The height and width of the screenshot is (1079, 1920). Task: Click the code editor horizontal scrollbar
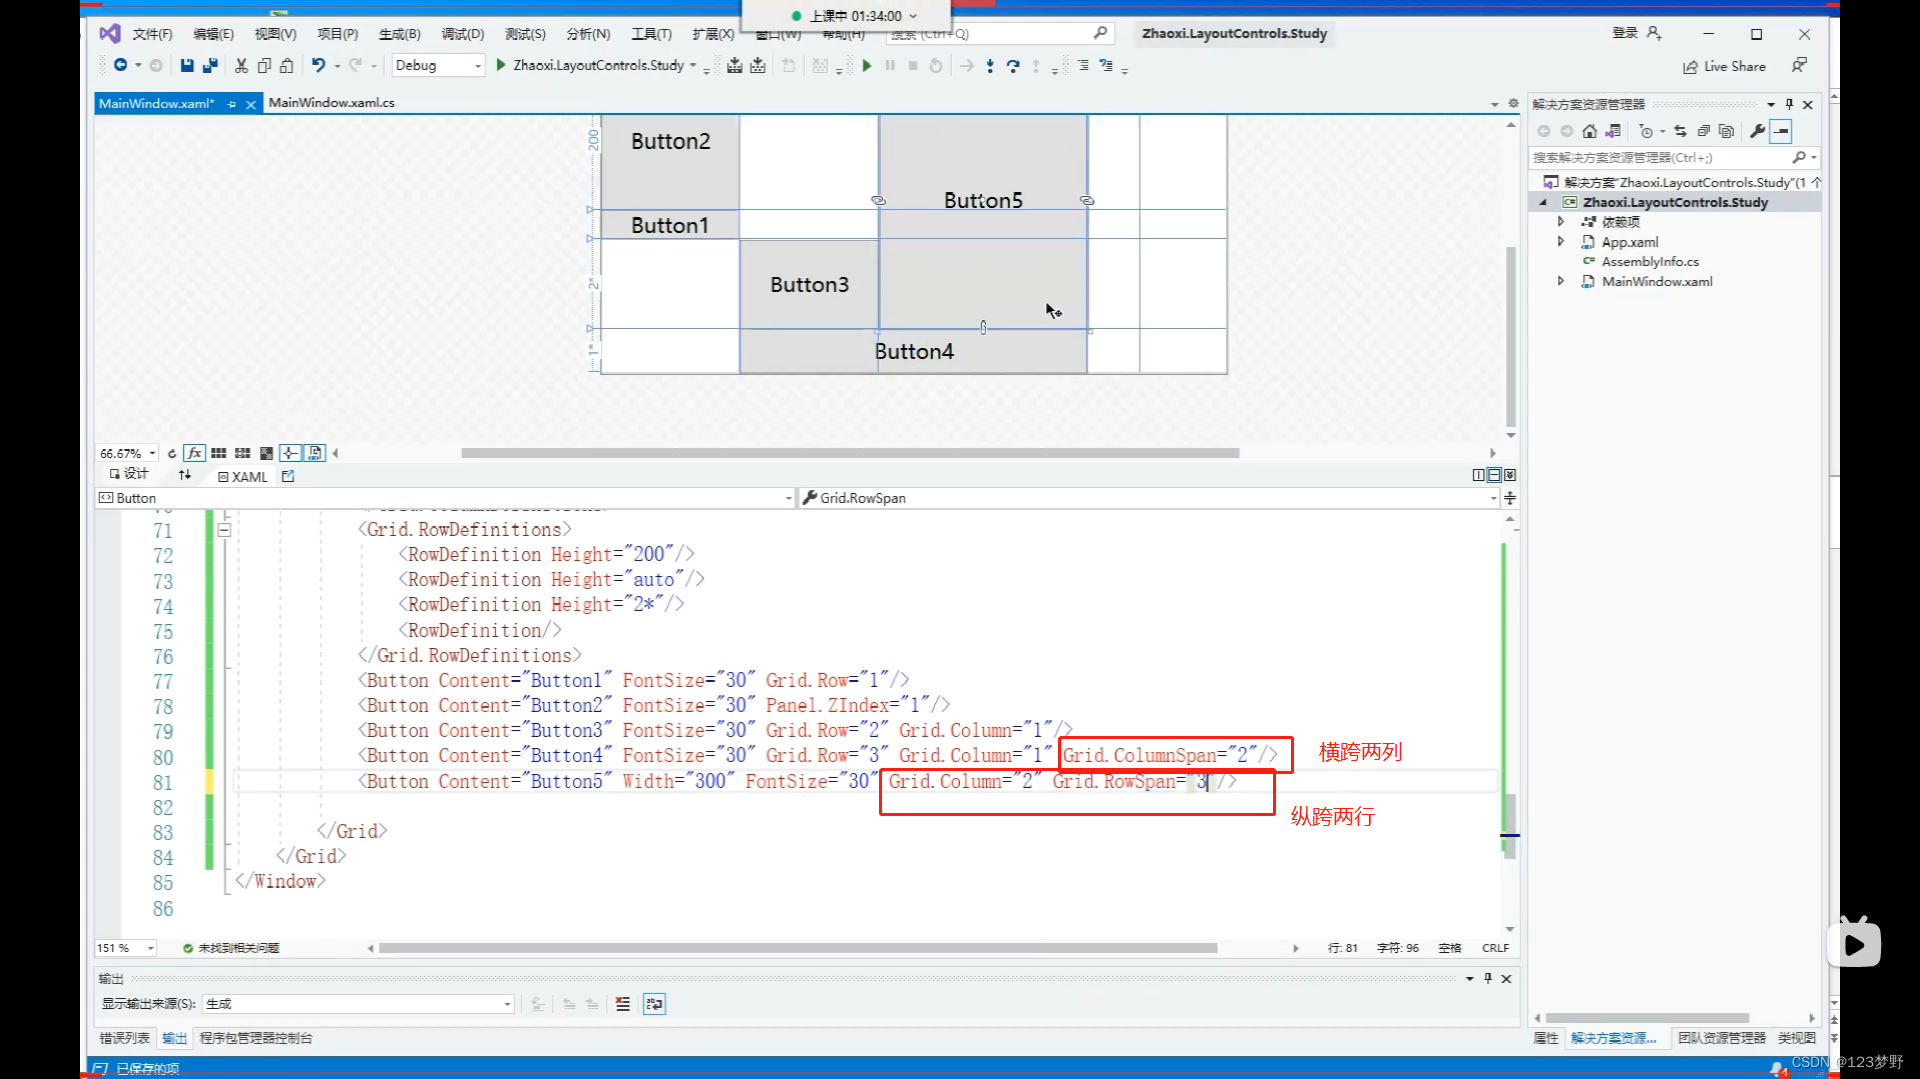click(x=798, y=948)
